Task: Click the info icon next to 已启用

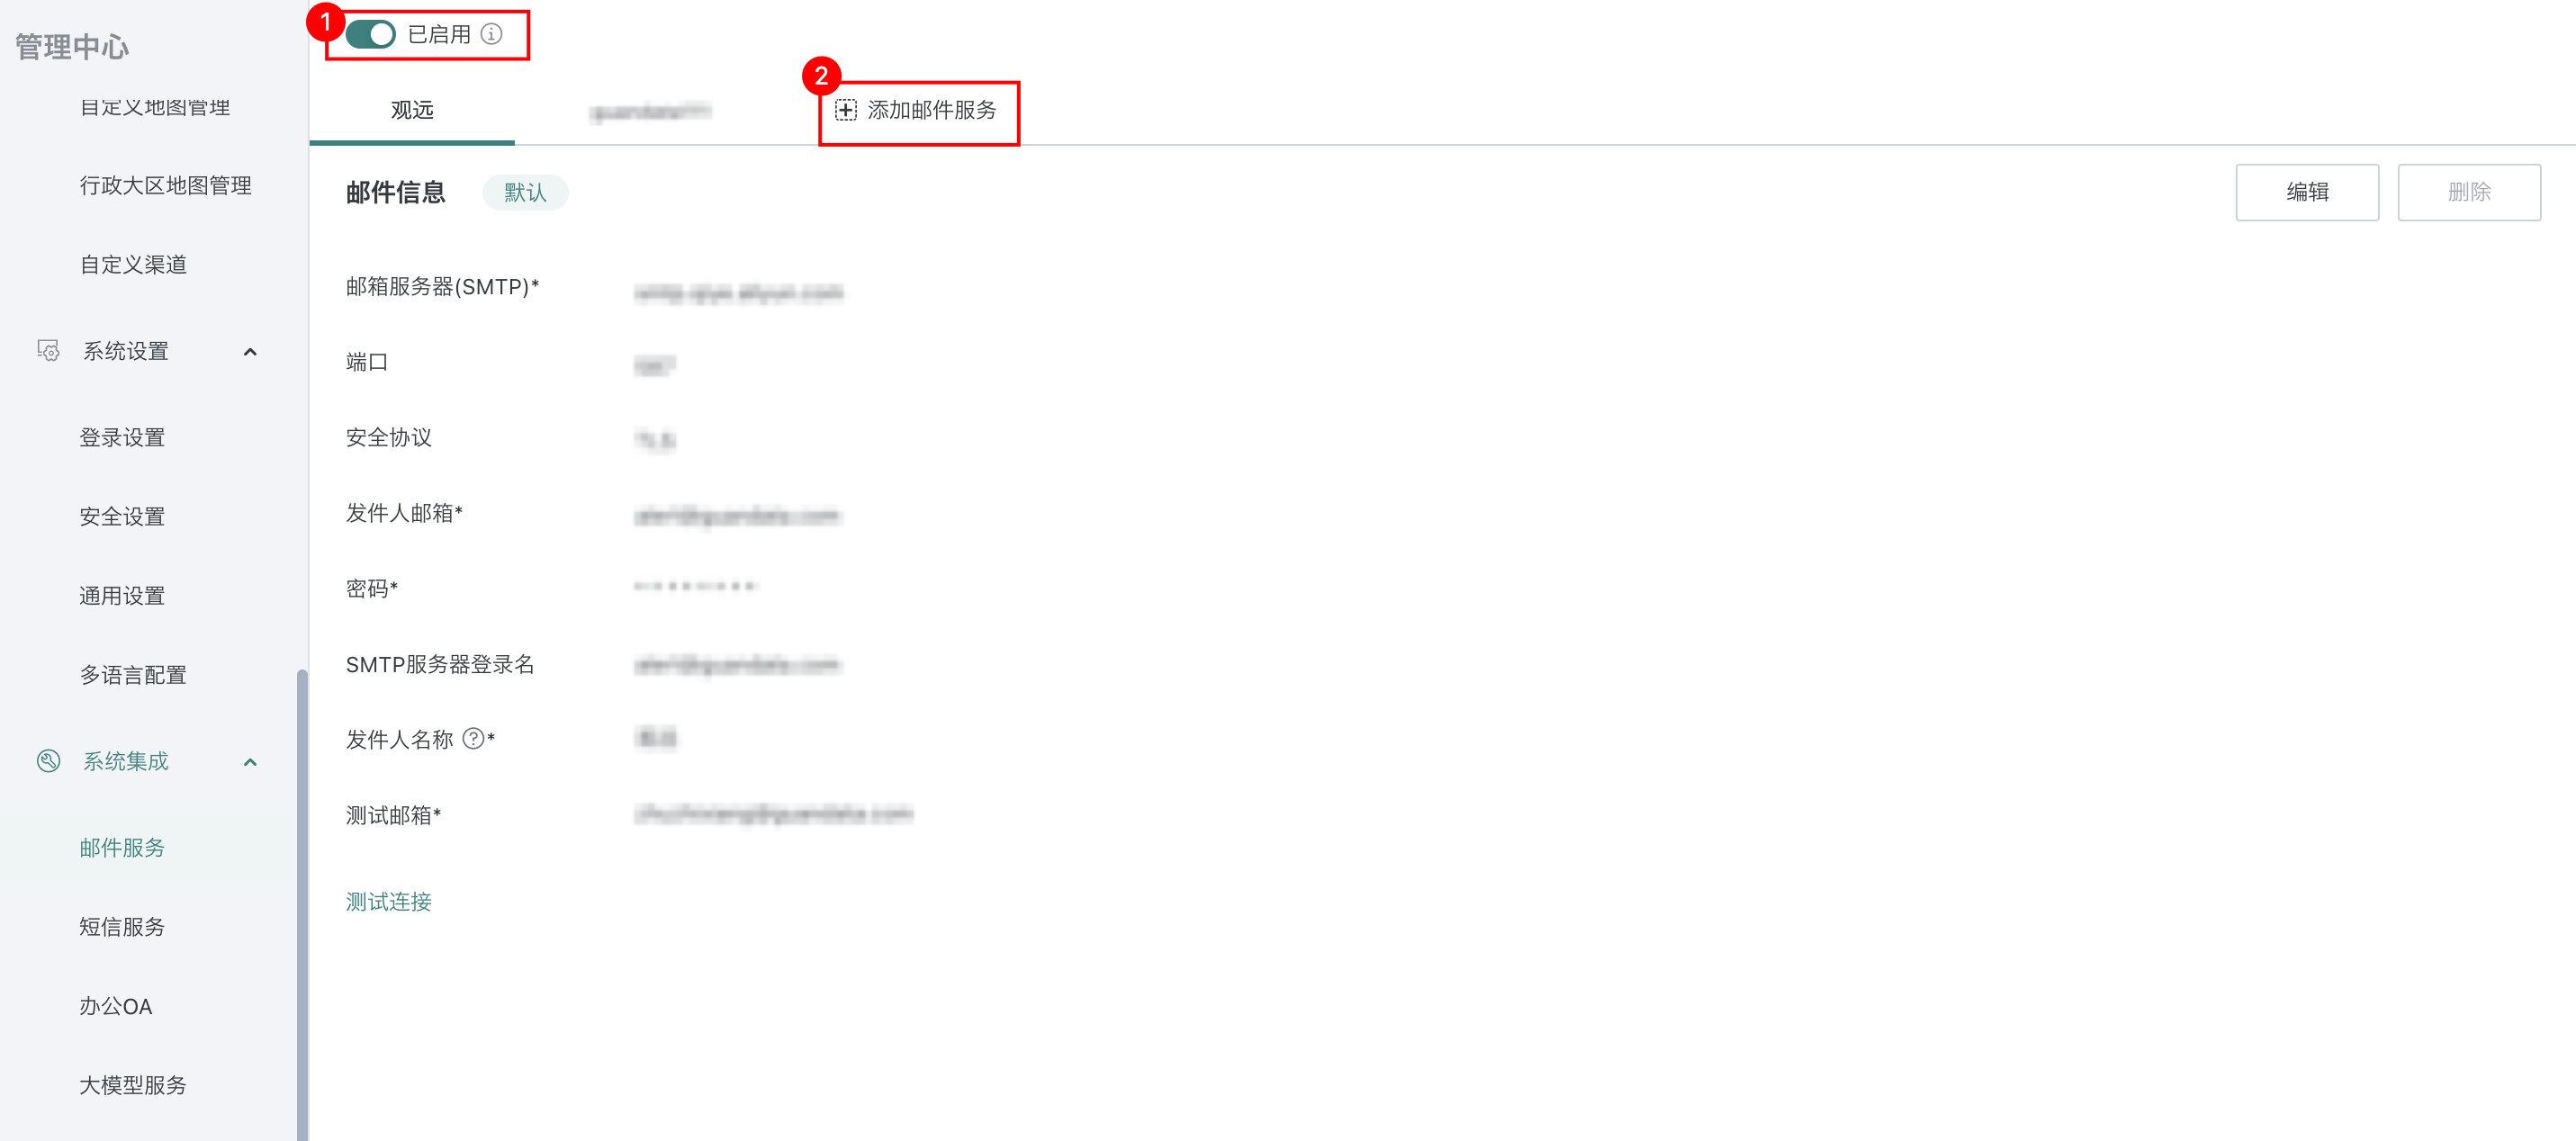Action: click(491, 34)
